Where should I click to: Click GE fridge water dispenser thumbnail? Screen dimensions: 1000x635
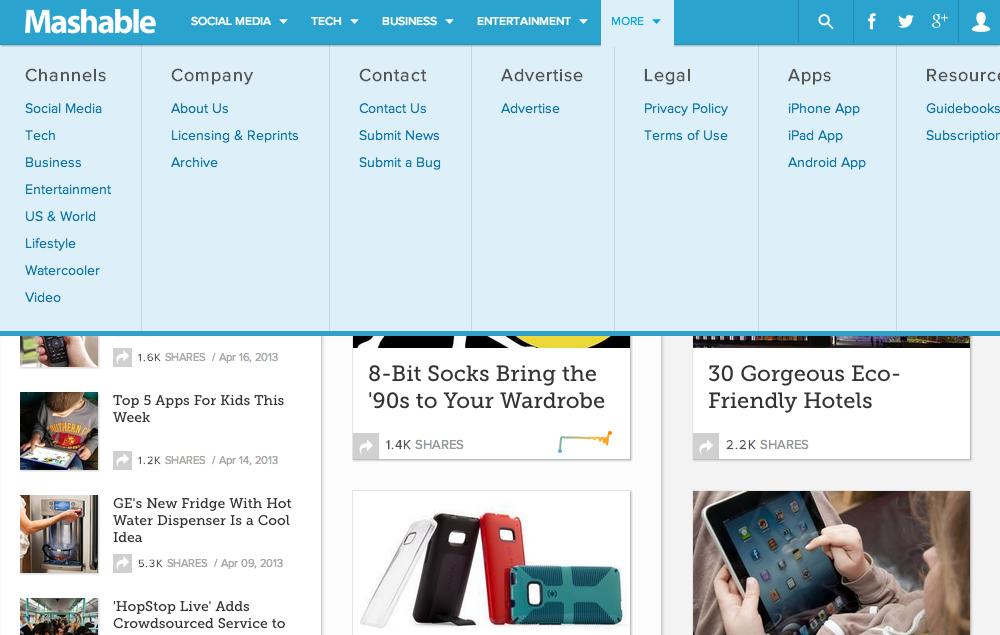coord(59,534)
